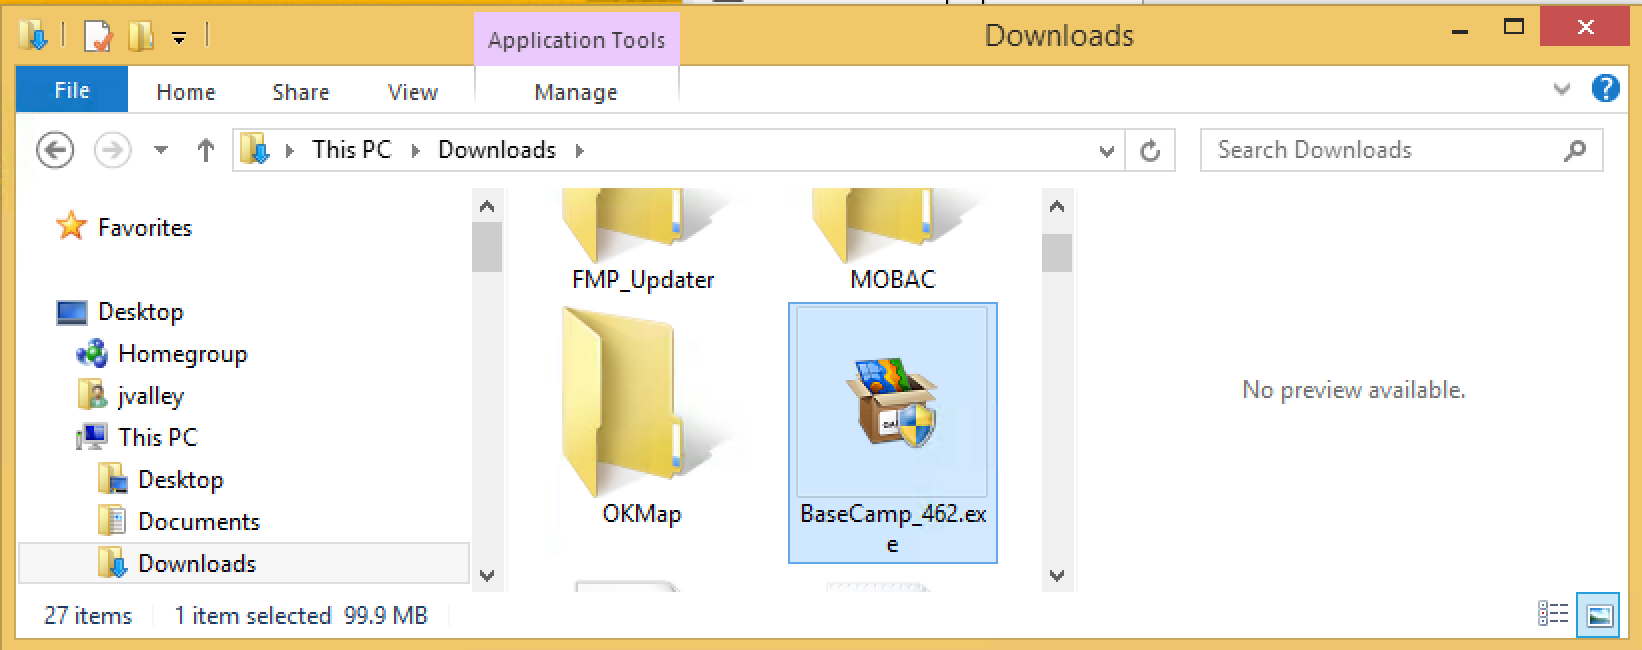Click the file list scroll up arrow

[1057, 208]
